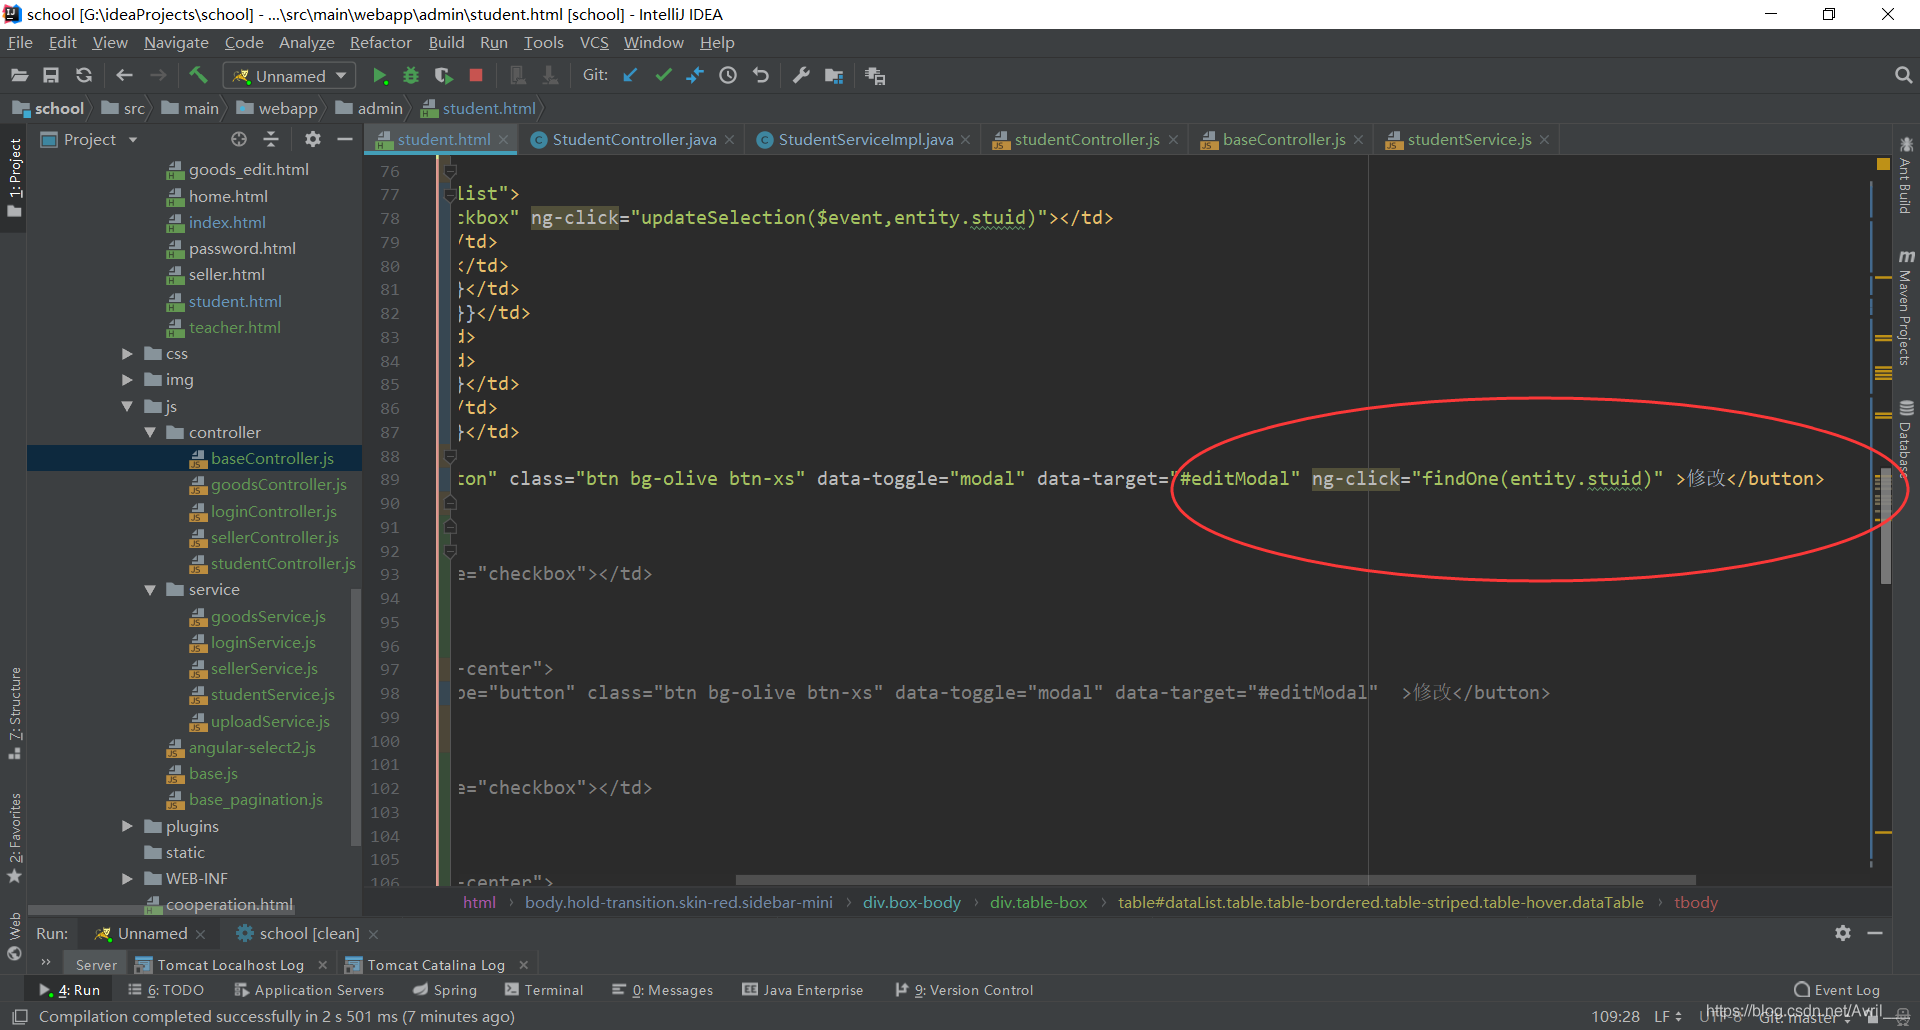This screenshot has width=1920, height=1030.
Task: Close the student.html editor tab
Action: [x=504, y=140]
